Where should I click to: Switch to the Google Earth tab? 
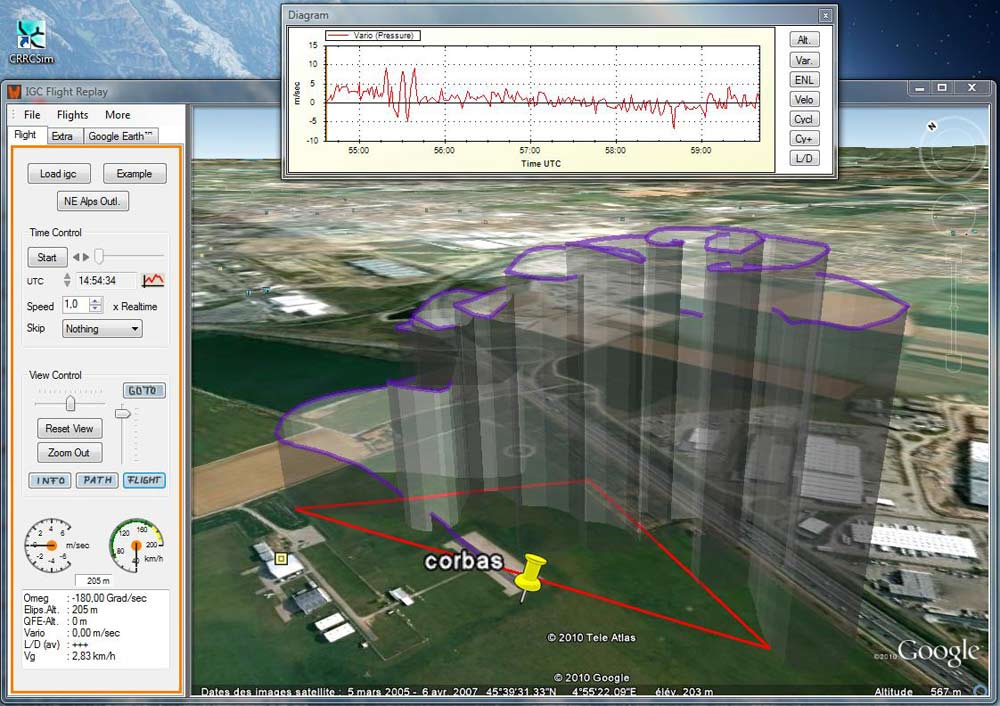click(121, 136)
